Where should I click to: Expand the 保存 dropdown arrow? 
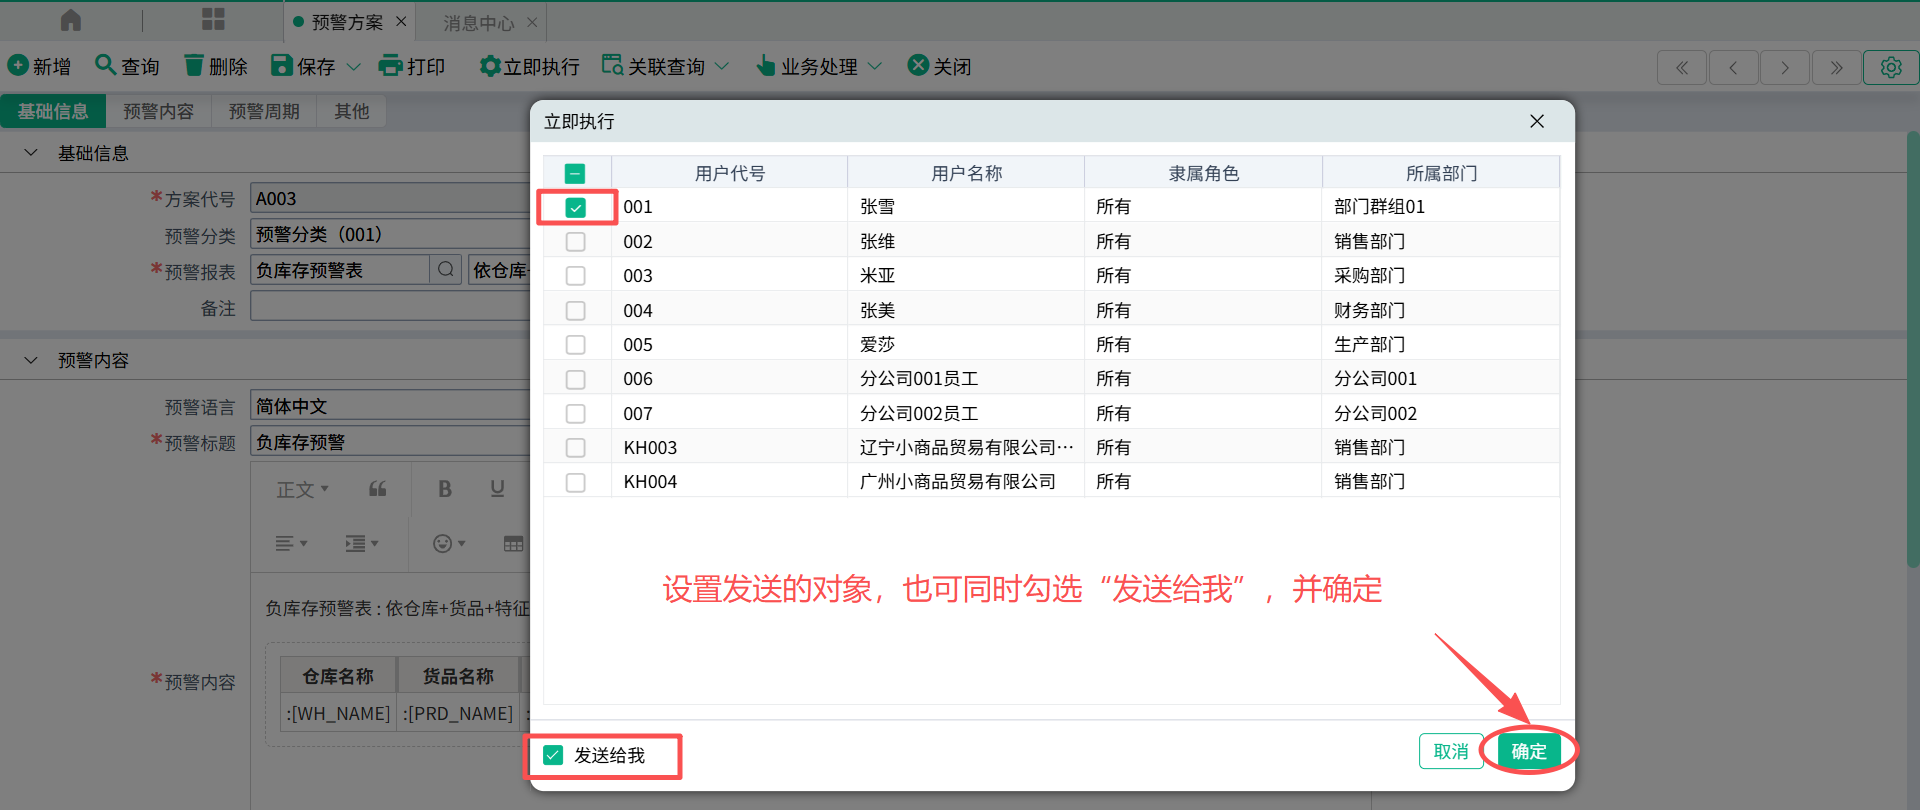(x=353, y=67)
